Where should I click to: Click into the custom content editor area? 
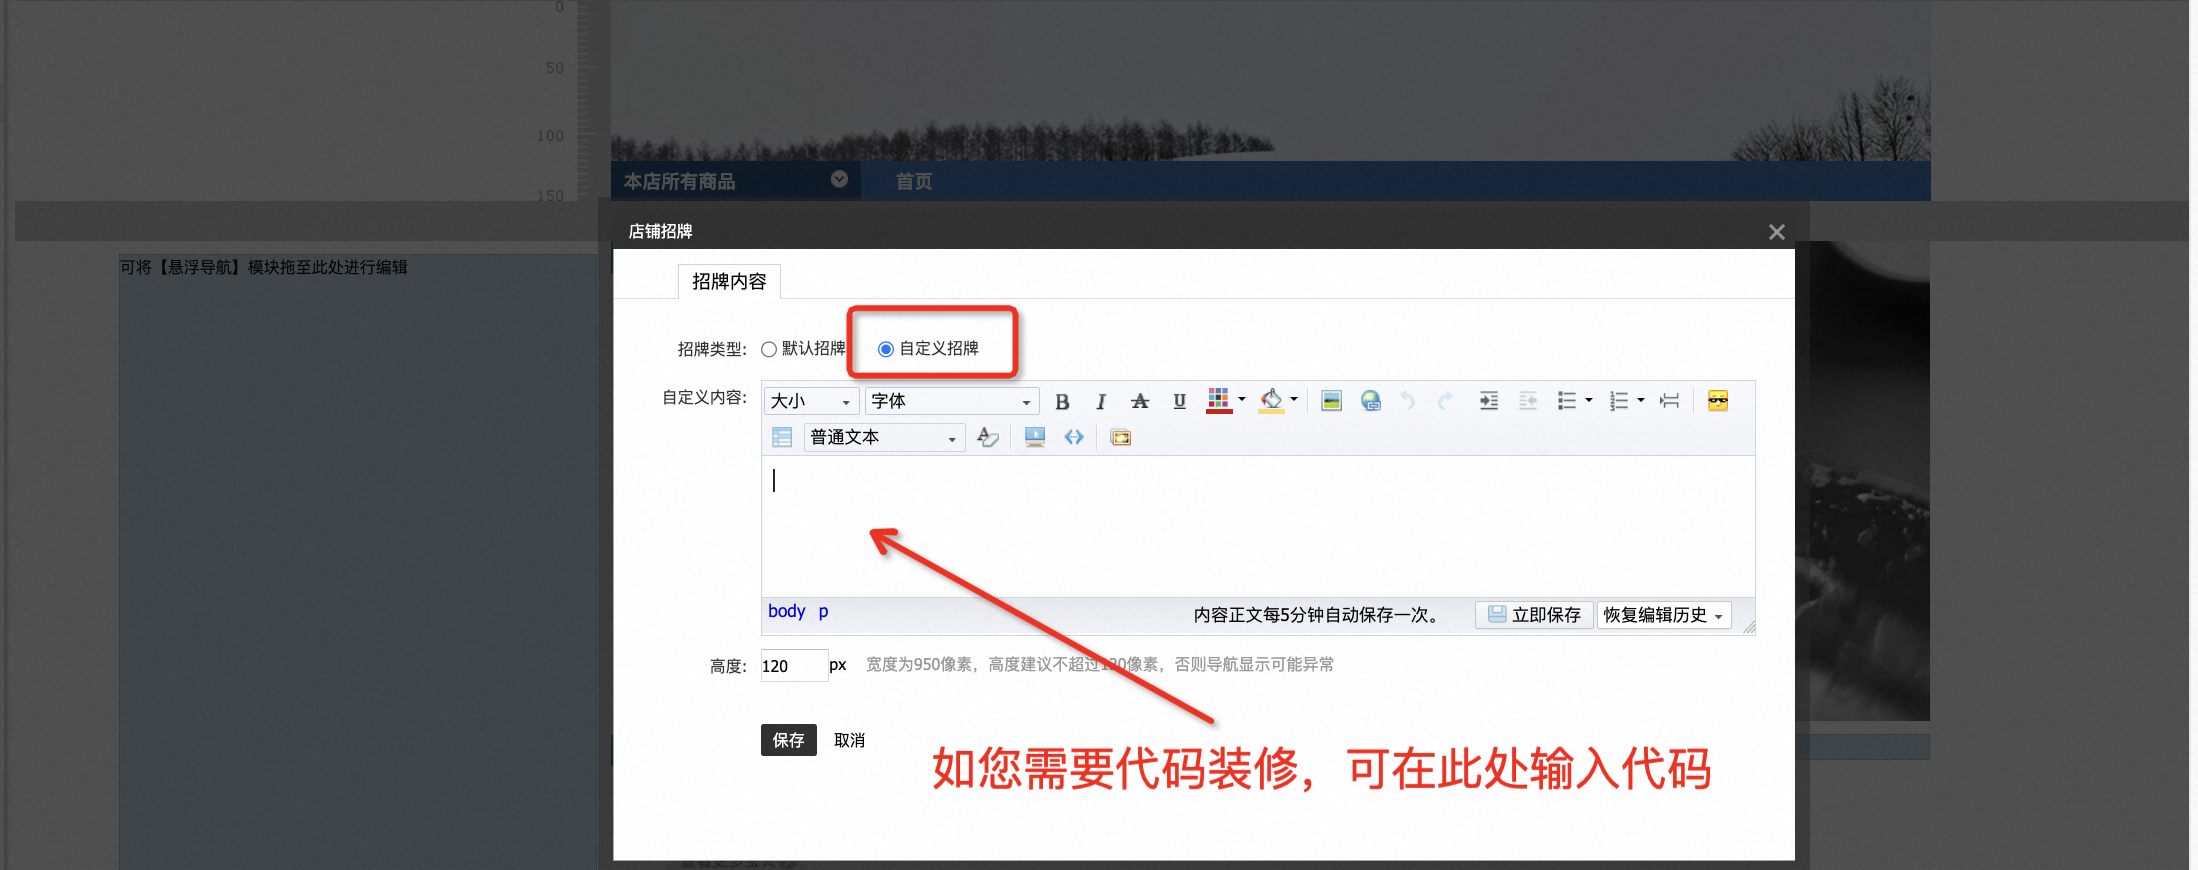pos(1258,527)
